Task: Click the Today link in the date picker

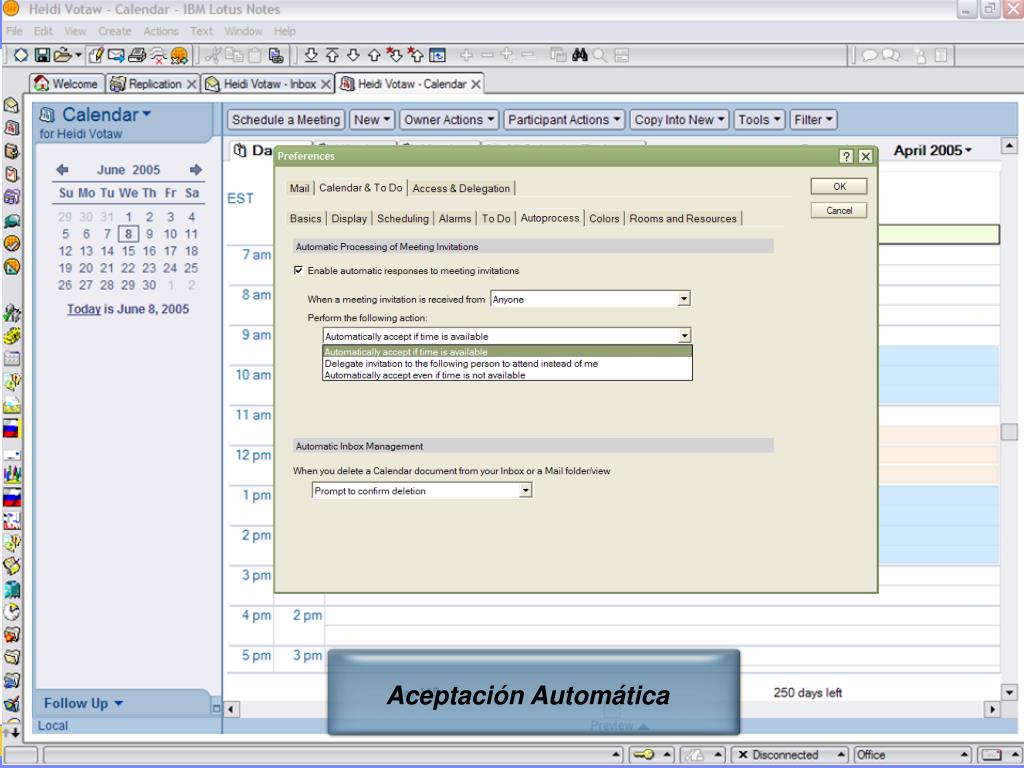Action: 84,309
